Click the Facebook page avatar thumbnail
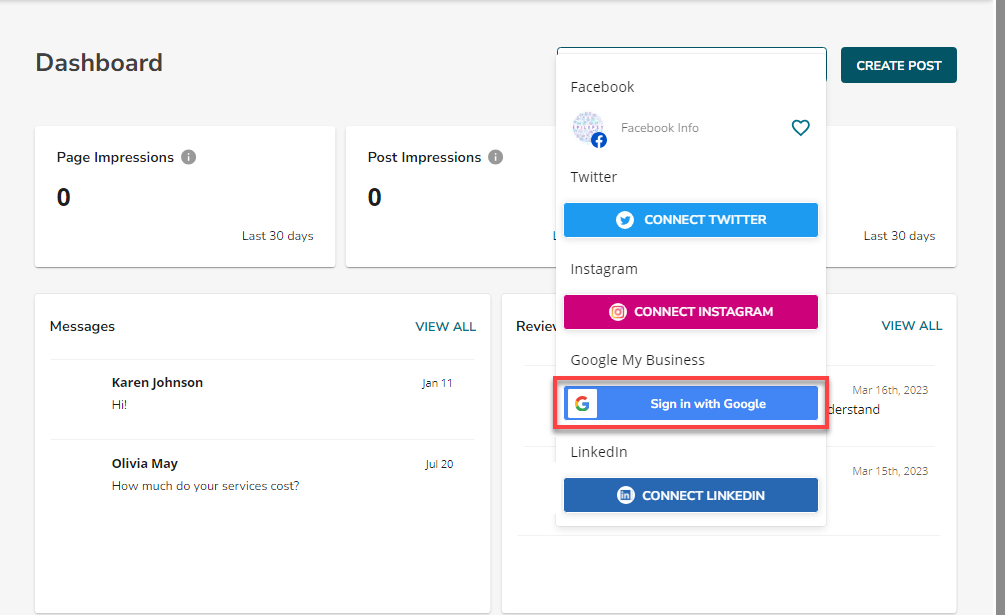The width and height of the screenshot is (1006, 615). click(588, 128)
